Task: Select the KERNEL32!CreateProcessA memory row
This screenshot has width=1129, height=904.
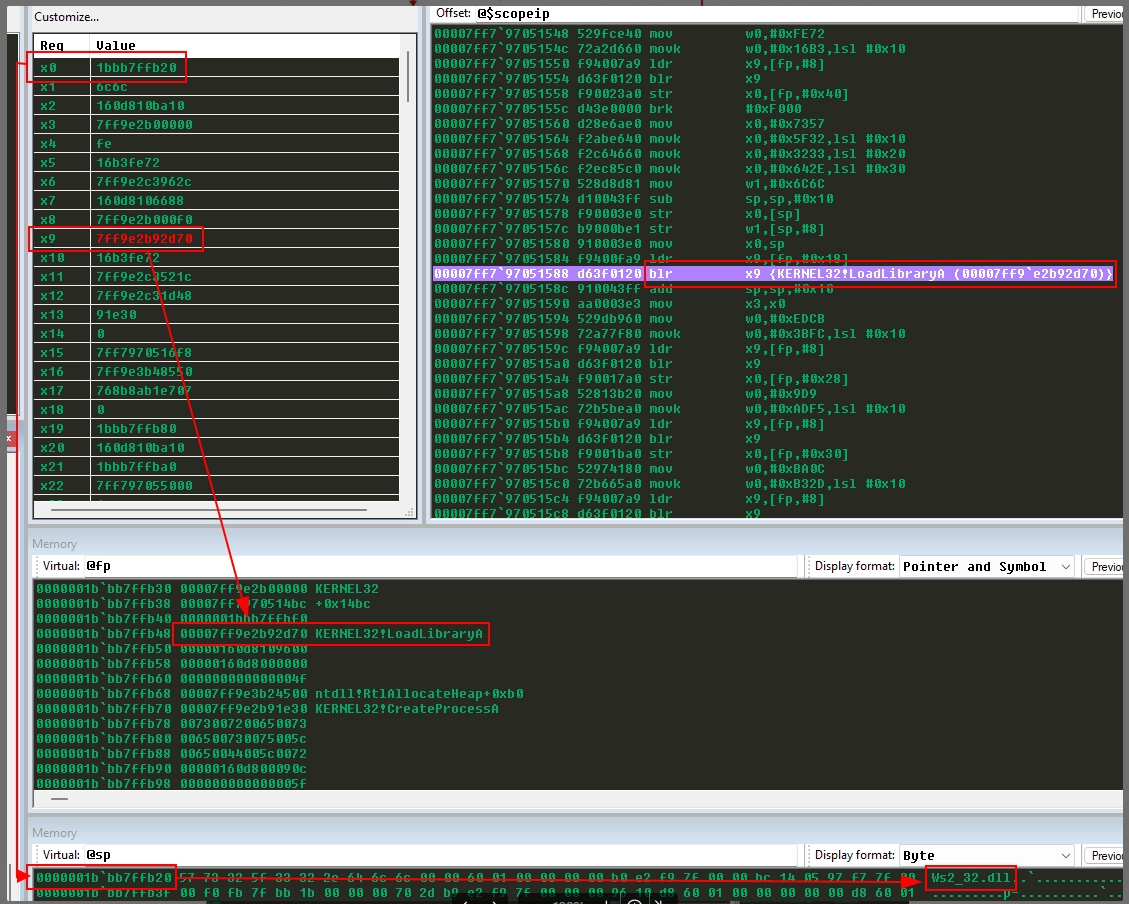Action: [267, 709]
